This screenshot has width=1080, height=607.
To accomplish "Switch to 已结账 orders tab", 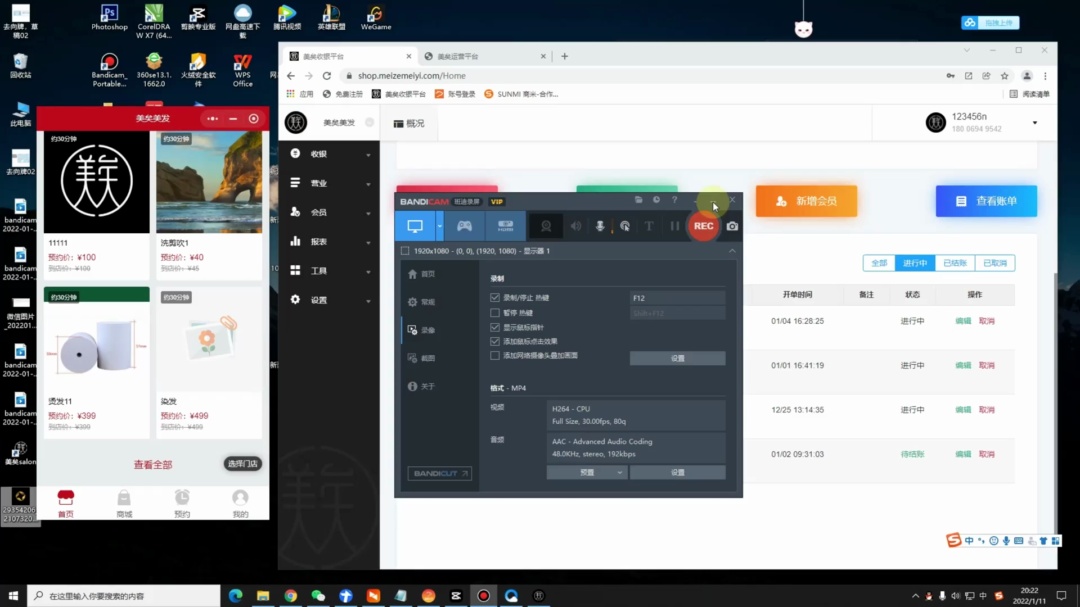I will point(954,263).
